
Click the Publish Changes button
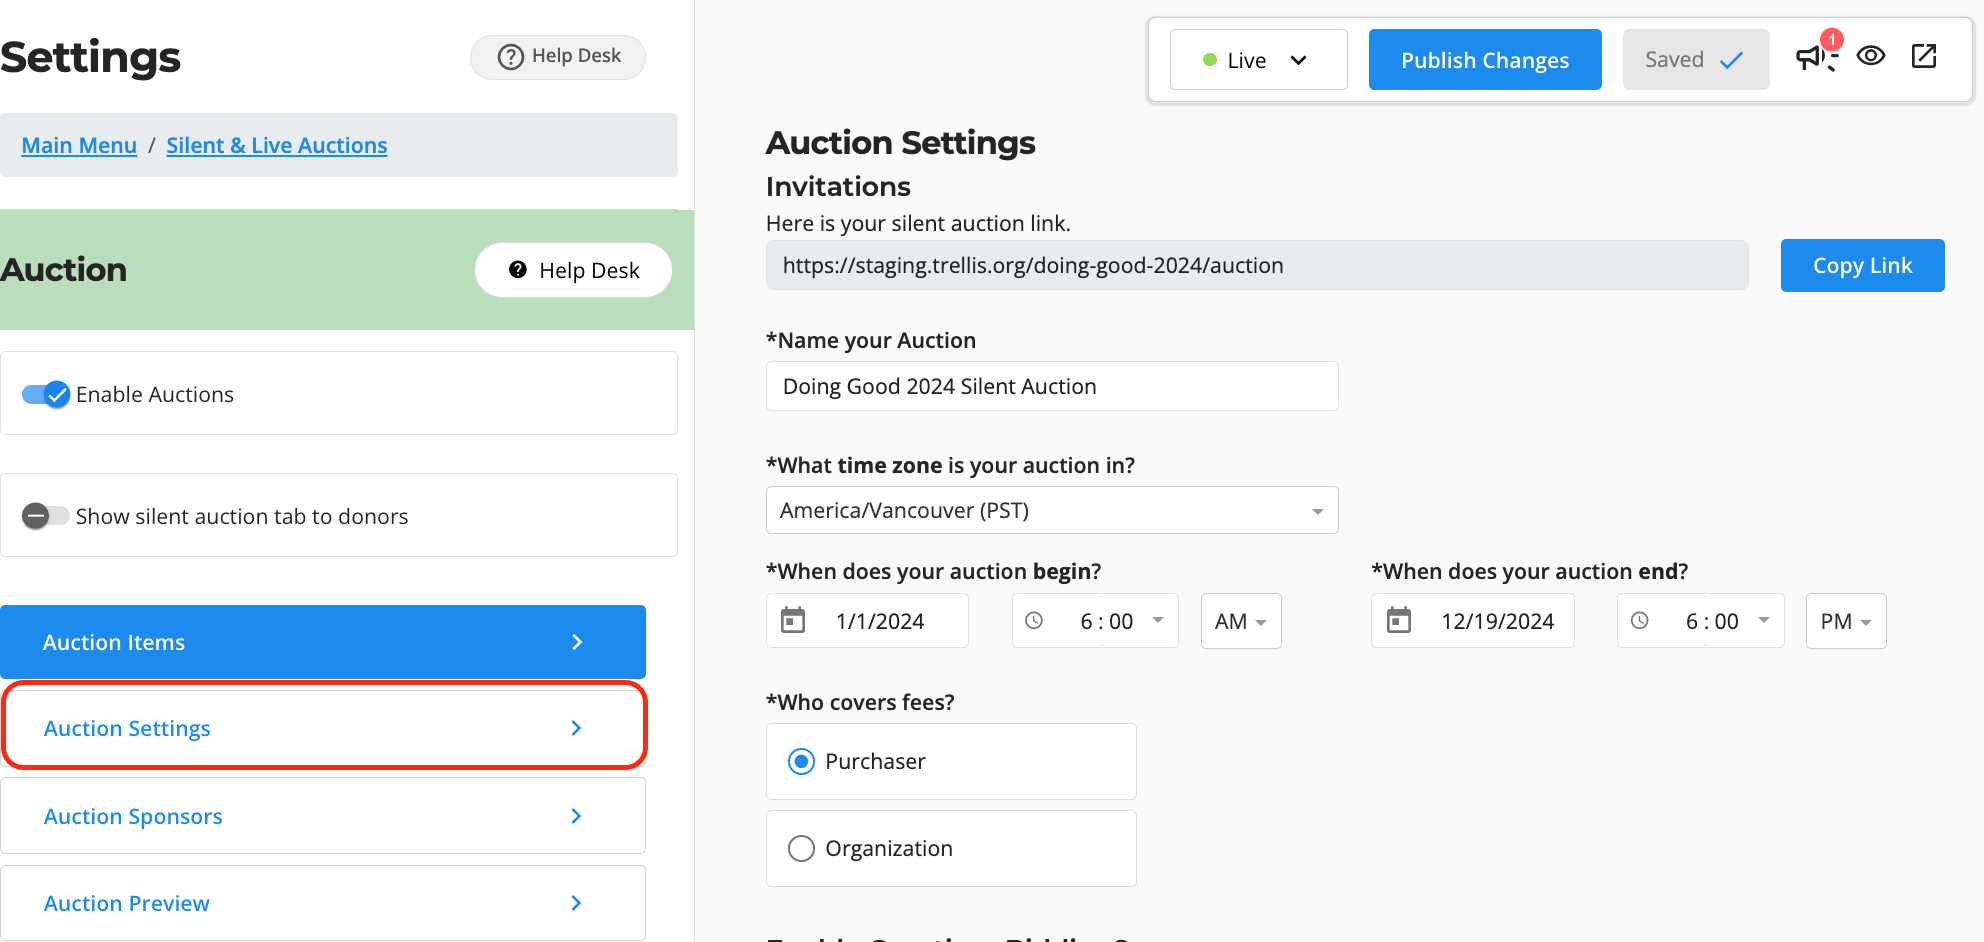1484,60
